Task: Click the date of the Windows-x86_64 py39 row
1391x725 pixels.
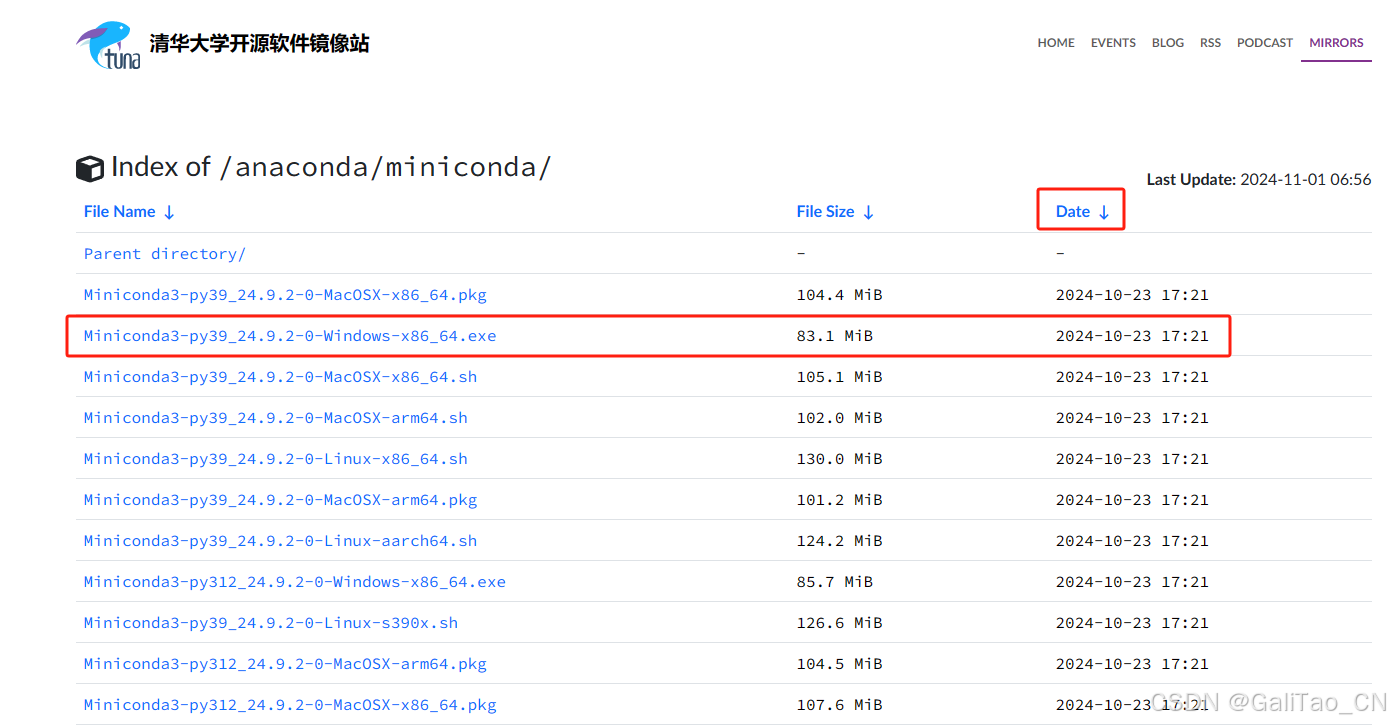Action: (x=1132, y=336)
